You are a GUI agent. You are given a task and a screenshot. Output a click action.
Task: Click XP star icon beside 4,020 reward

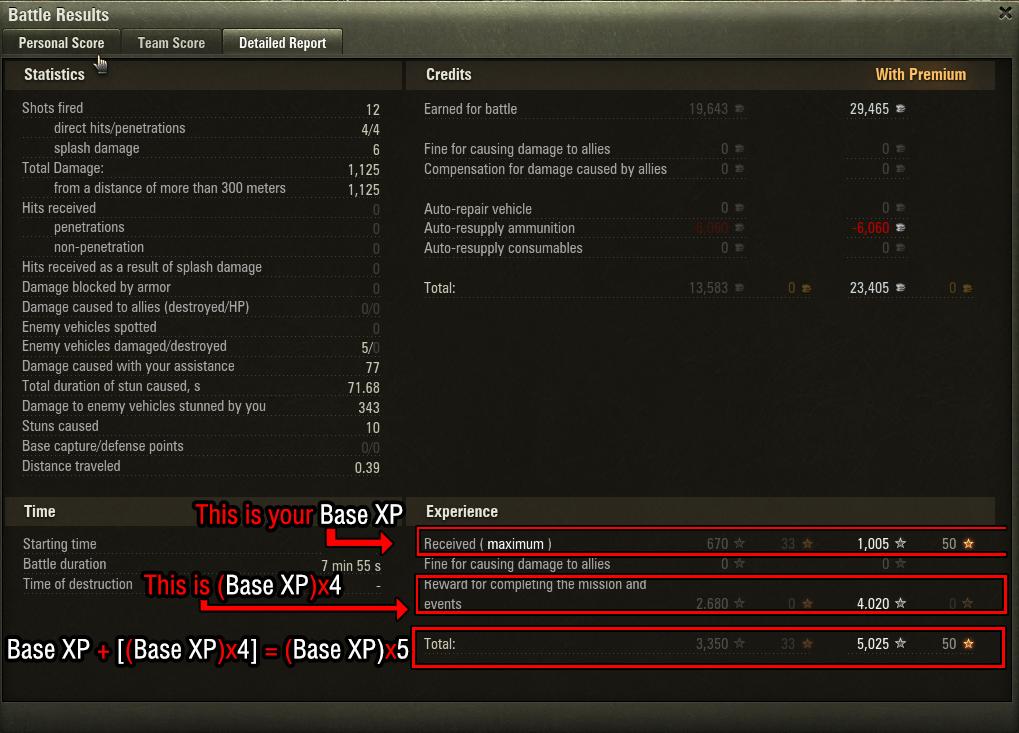pos(900,603)
